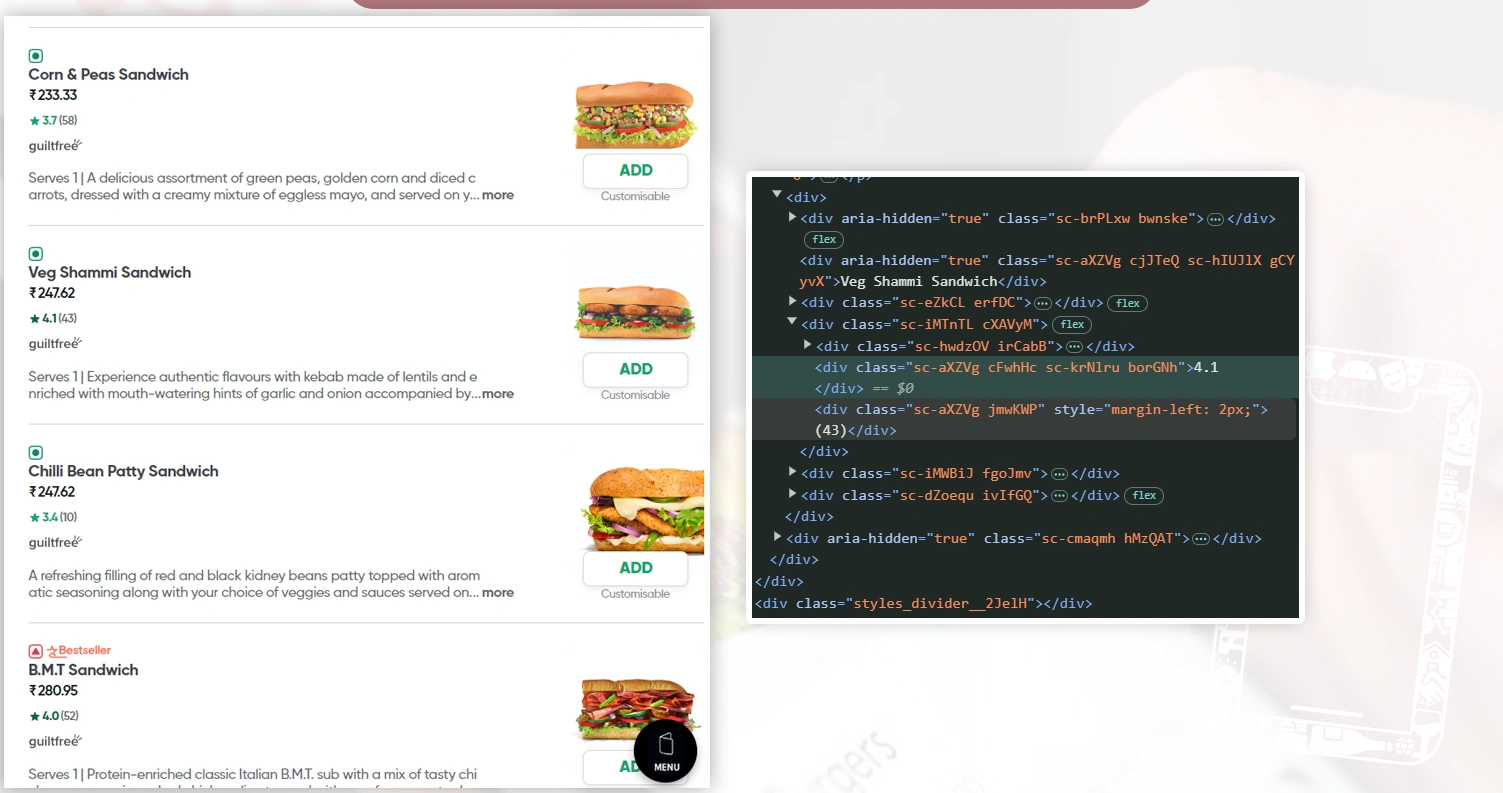This screenshot has height=793, width=1503.
Task: Select the styles_divider__2JelH div line
Action: coord(924,604)
